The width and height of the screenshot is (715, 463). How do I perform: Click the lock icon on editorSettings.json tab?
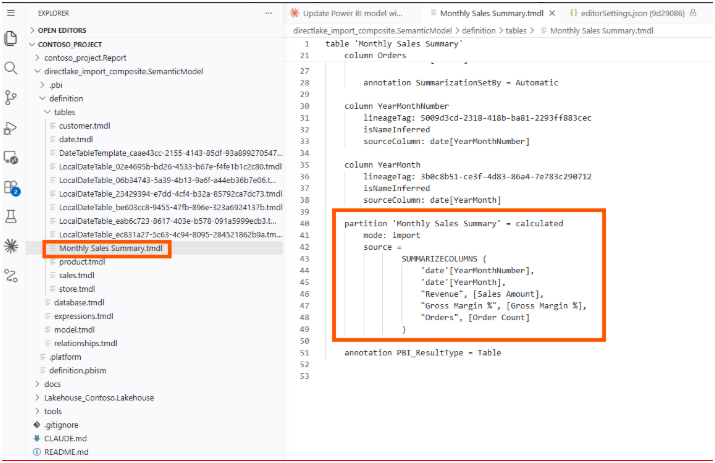point(693,13)
